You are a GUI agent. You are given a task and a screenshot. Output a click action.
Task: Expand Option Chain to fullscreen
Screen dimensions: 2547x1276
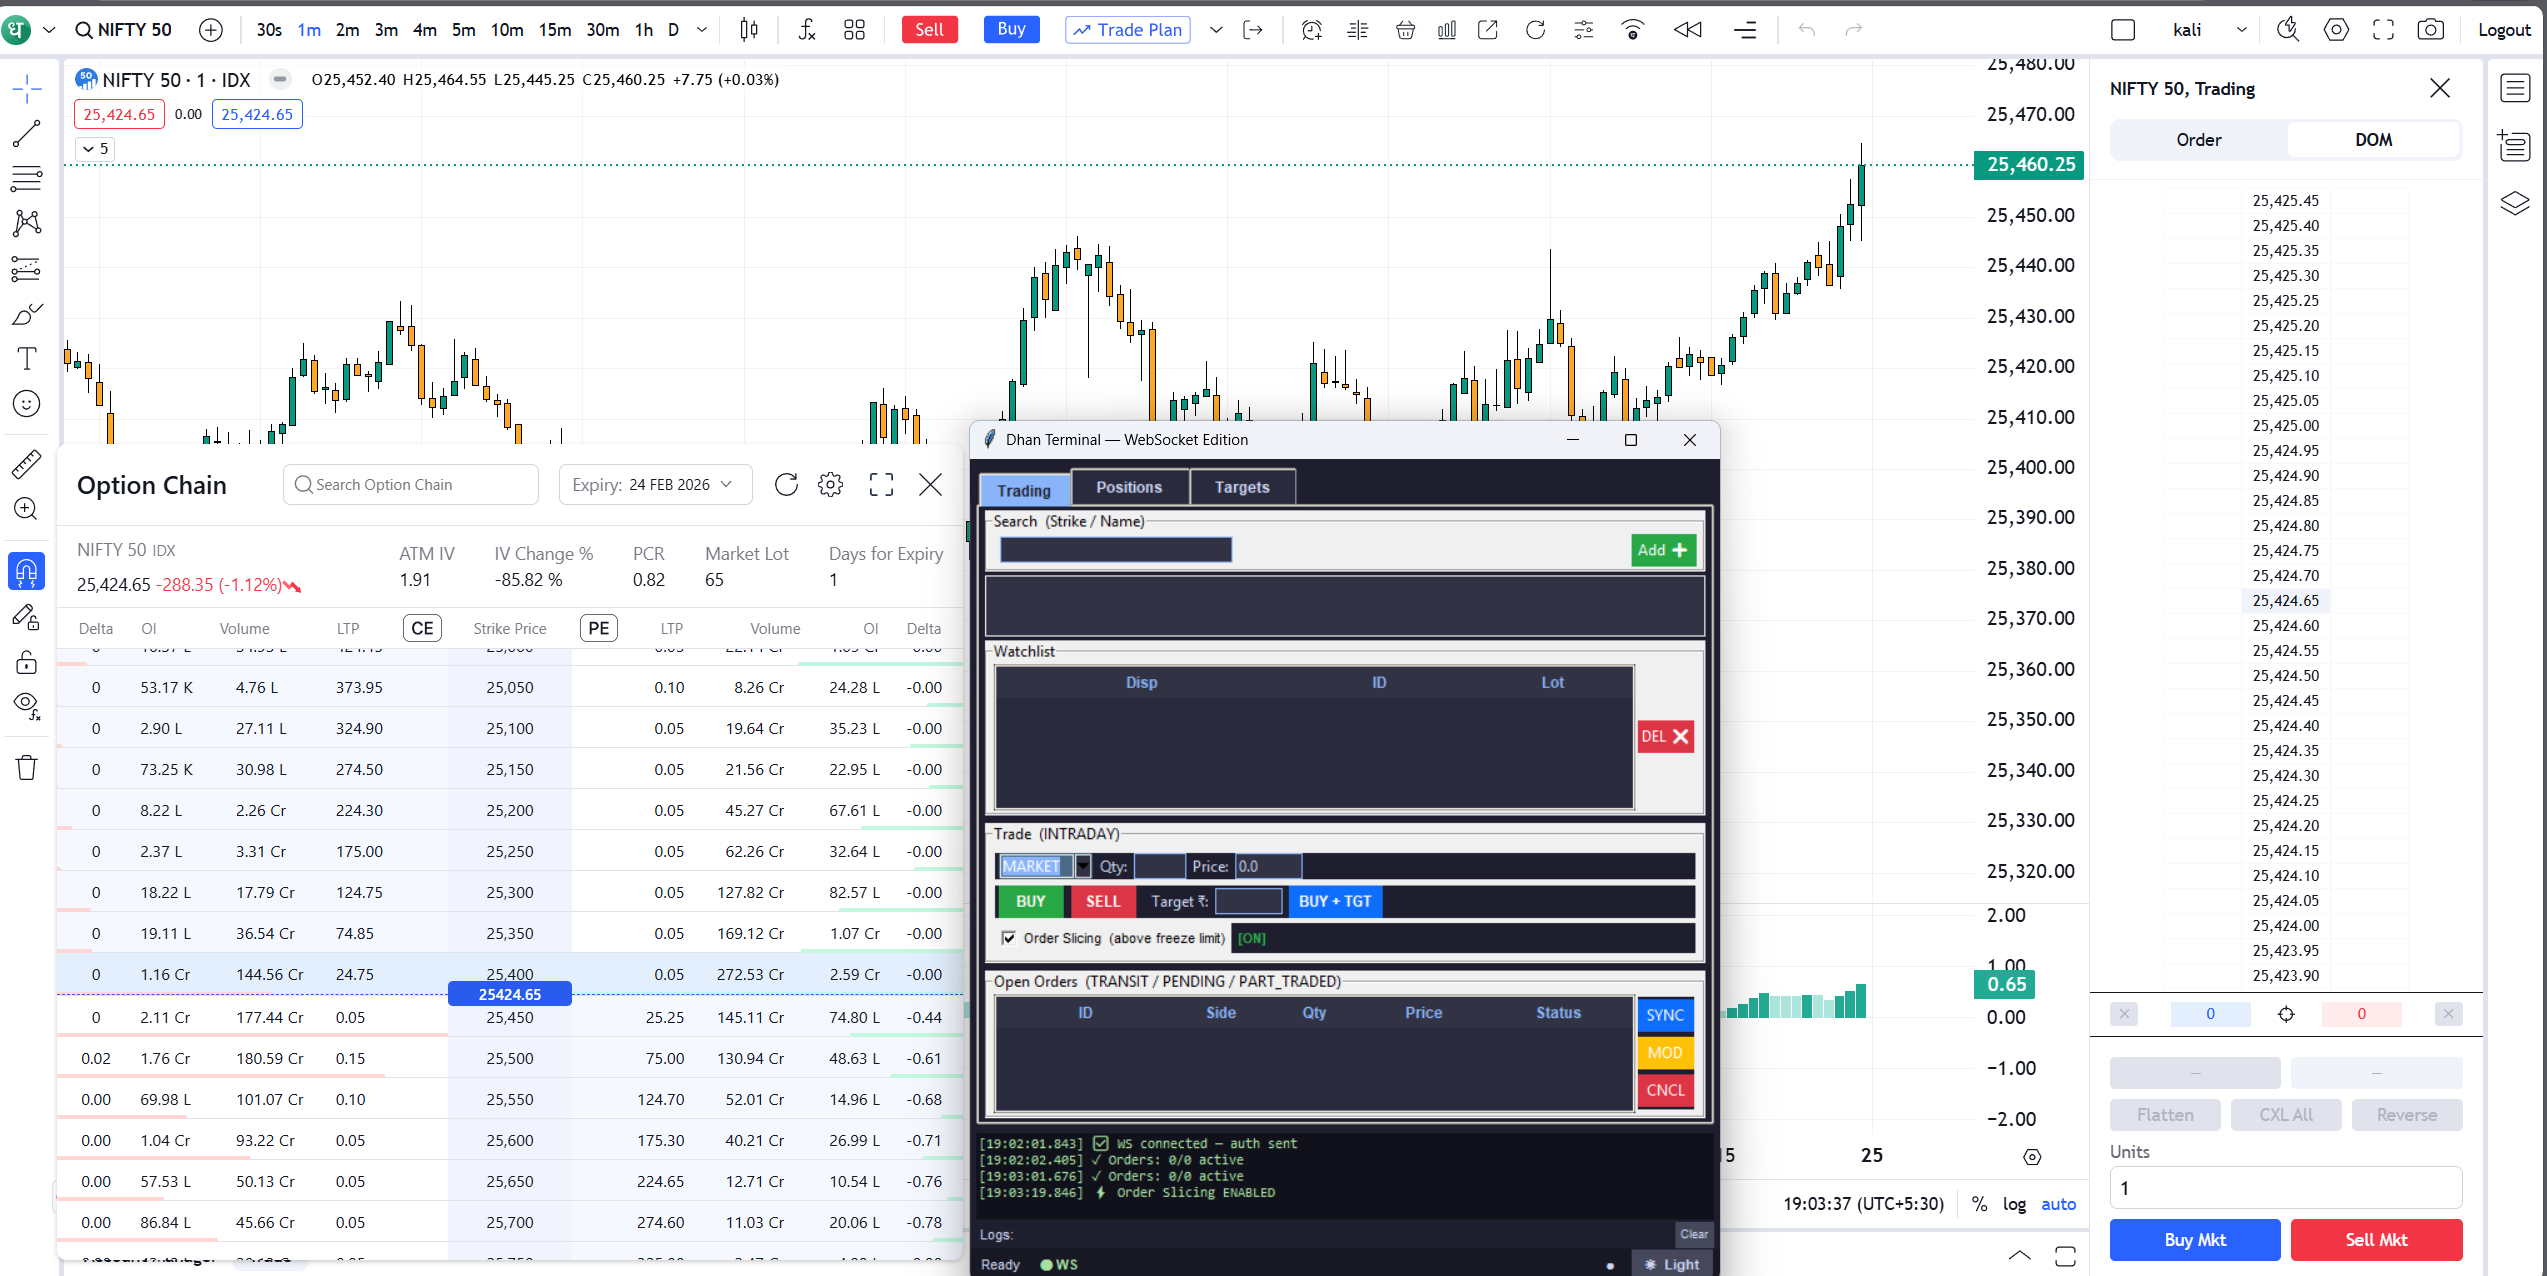881,485
